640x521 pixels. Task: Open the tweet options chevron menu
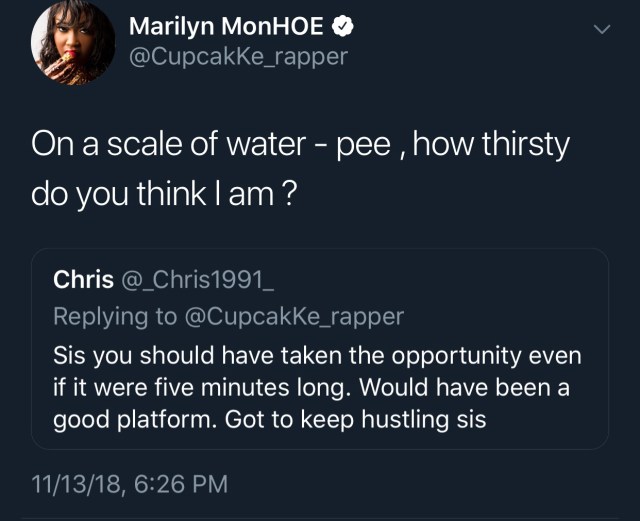click(601, 31)
